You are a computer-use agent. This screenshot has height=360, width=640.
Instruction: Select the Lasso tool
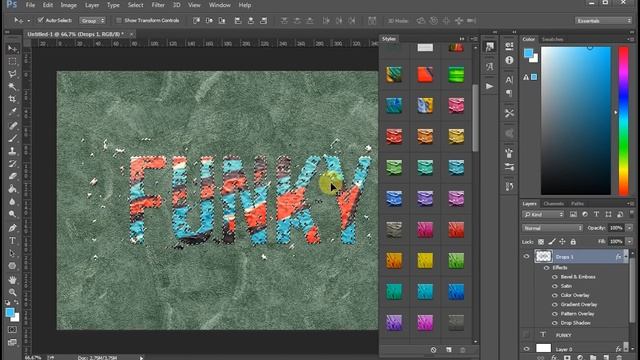pos(13,74)
